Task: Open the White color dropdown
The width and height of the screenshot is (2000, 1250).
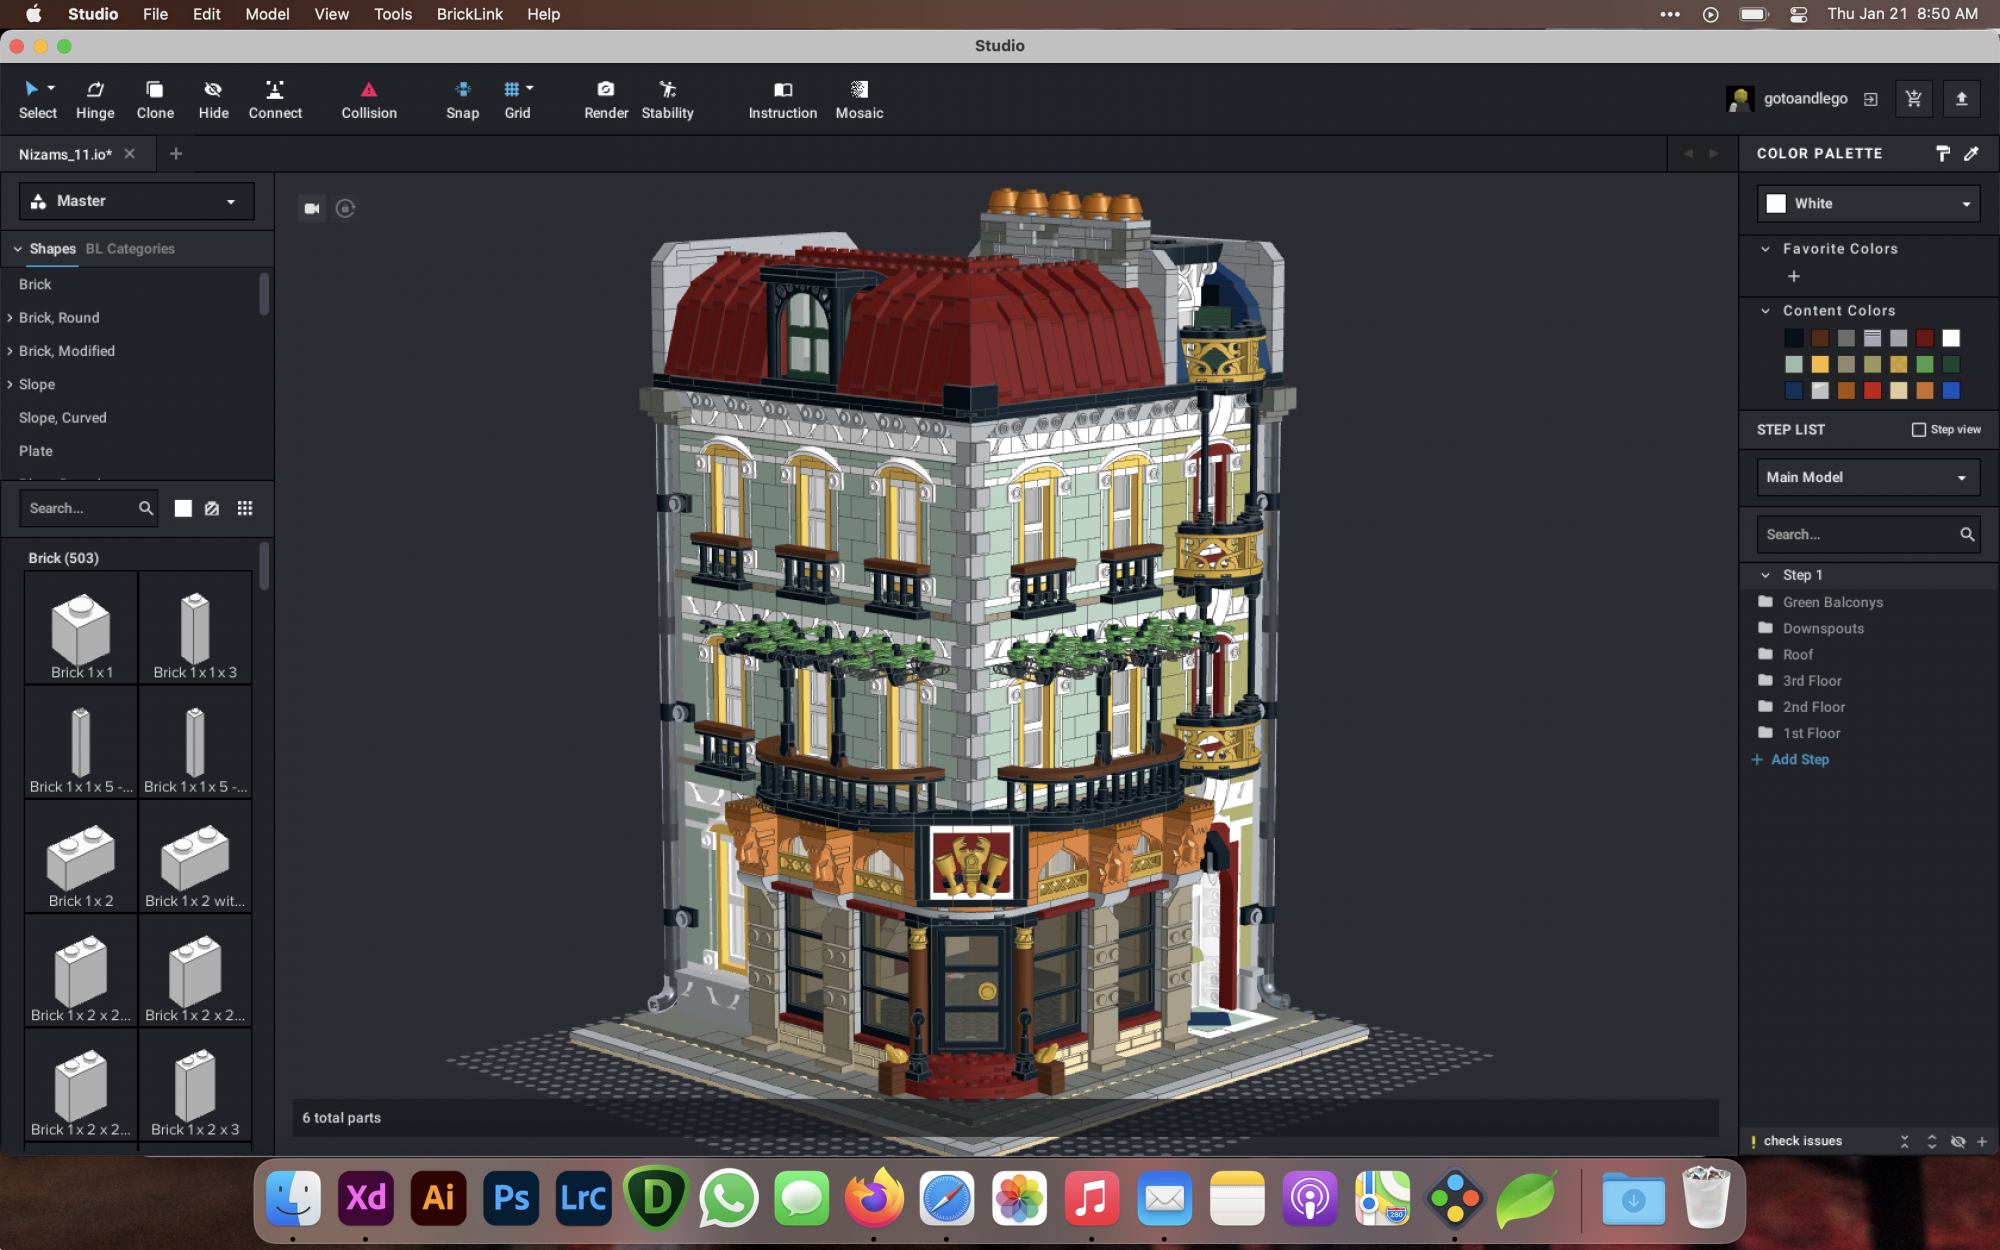Action: (1868, 203)
